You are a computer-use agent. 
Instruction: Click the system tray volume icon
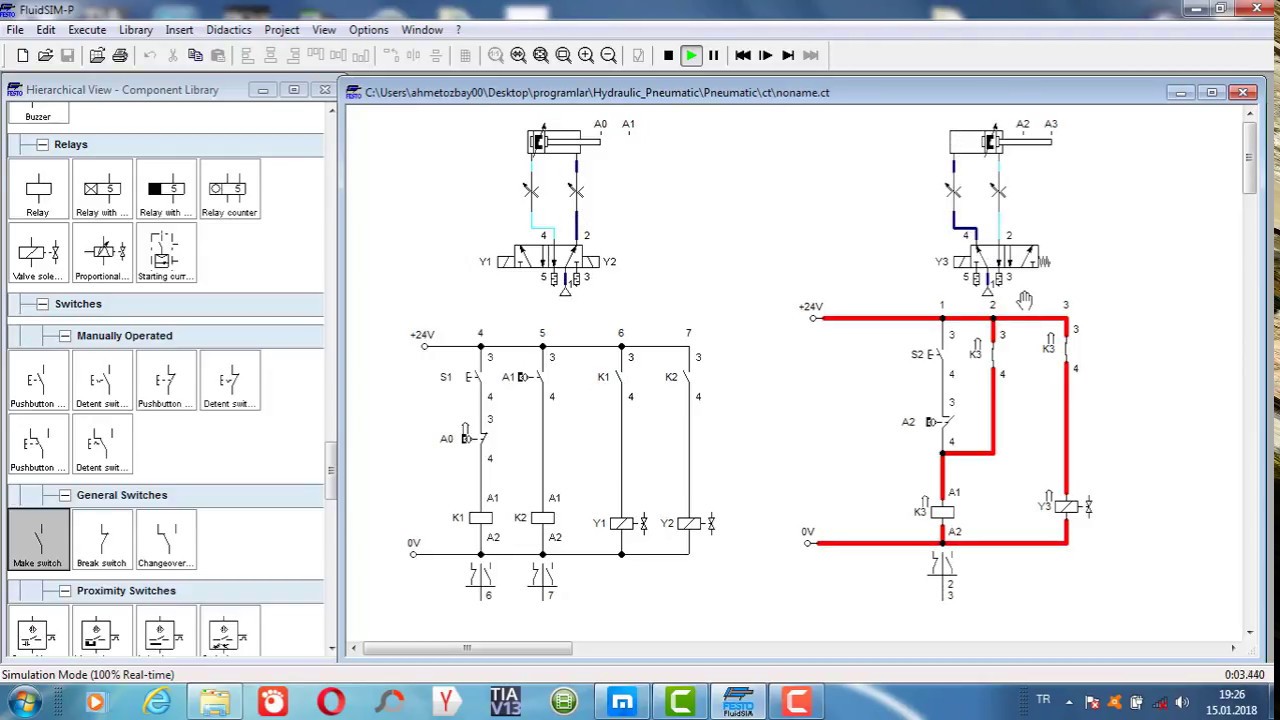pyautogui.click(x=1183, y=702)
